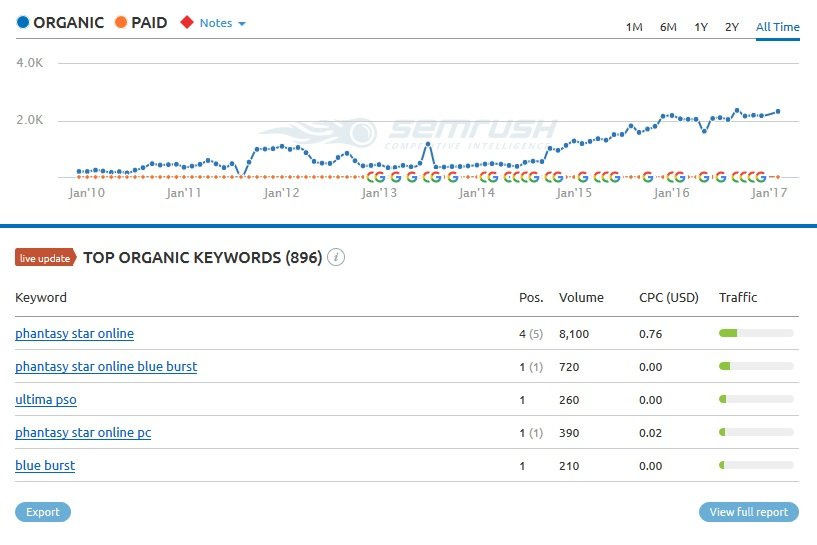This screenshot has height=545, width=817.
Task: Click the View full report button
Action: point(749,512)
